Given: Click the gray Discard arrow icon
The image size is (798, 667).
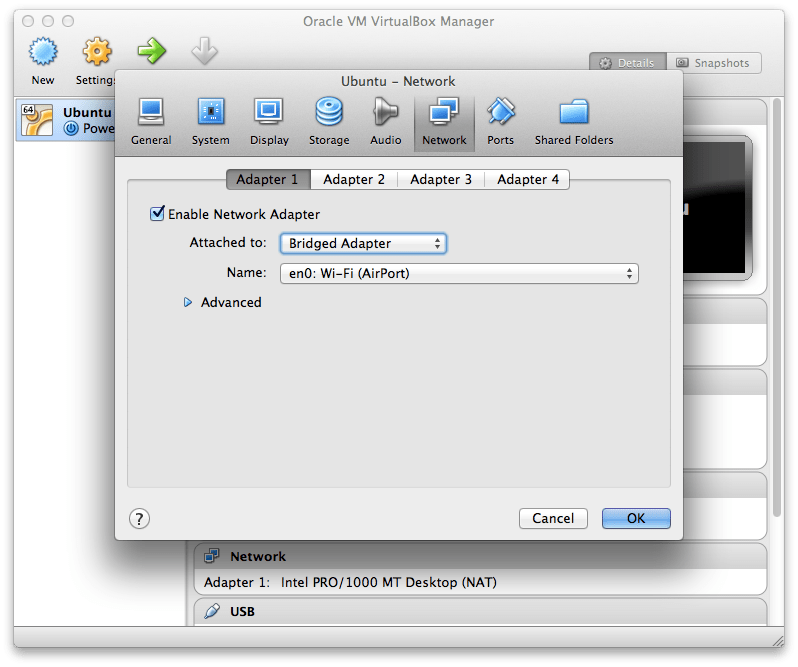Looking at the screenshot, I should click(205, 51).
